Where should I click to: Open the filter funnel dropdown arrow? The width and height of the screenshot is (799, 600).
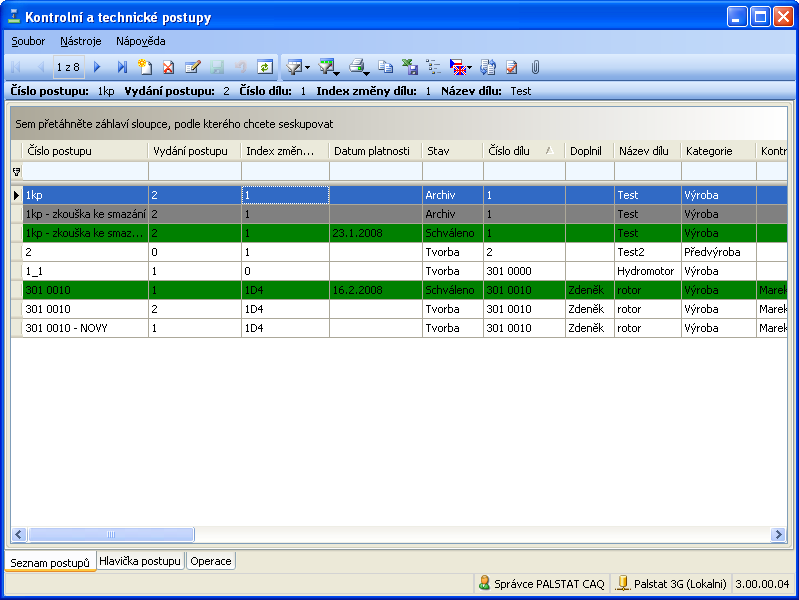[308, 68]
